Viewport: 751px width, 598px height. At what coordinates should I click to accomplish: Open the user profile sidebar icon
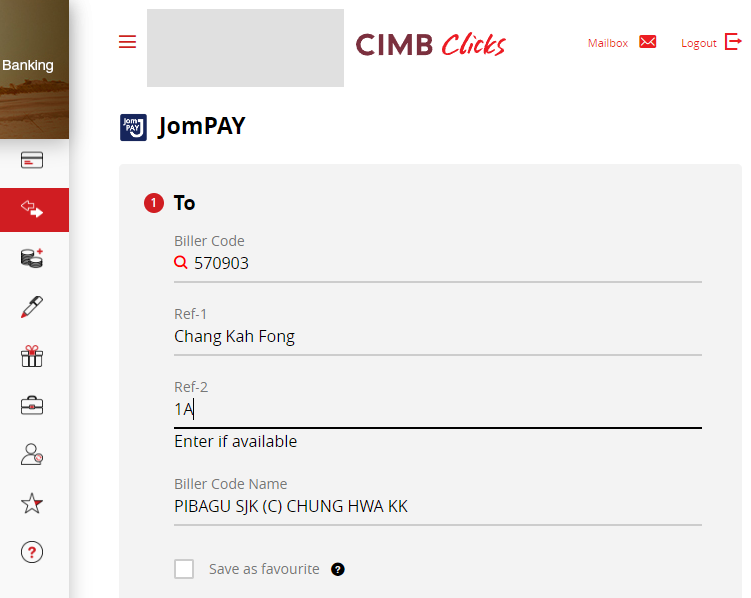pos(32,454)
